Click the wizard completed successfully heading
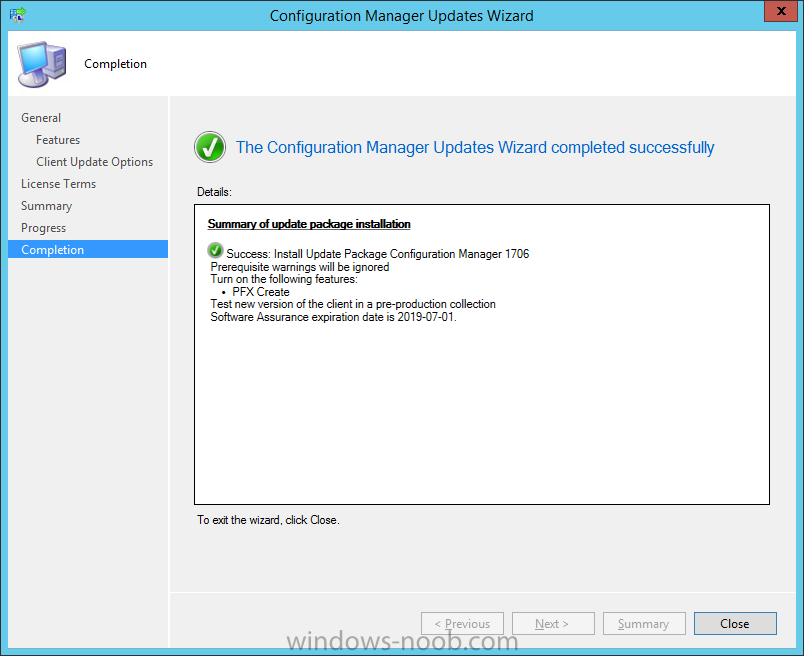 coord(475,148)
